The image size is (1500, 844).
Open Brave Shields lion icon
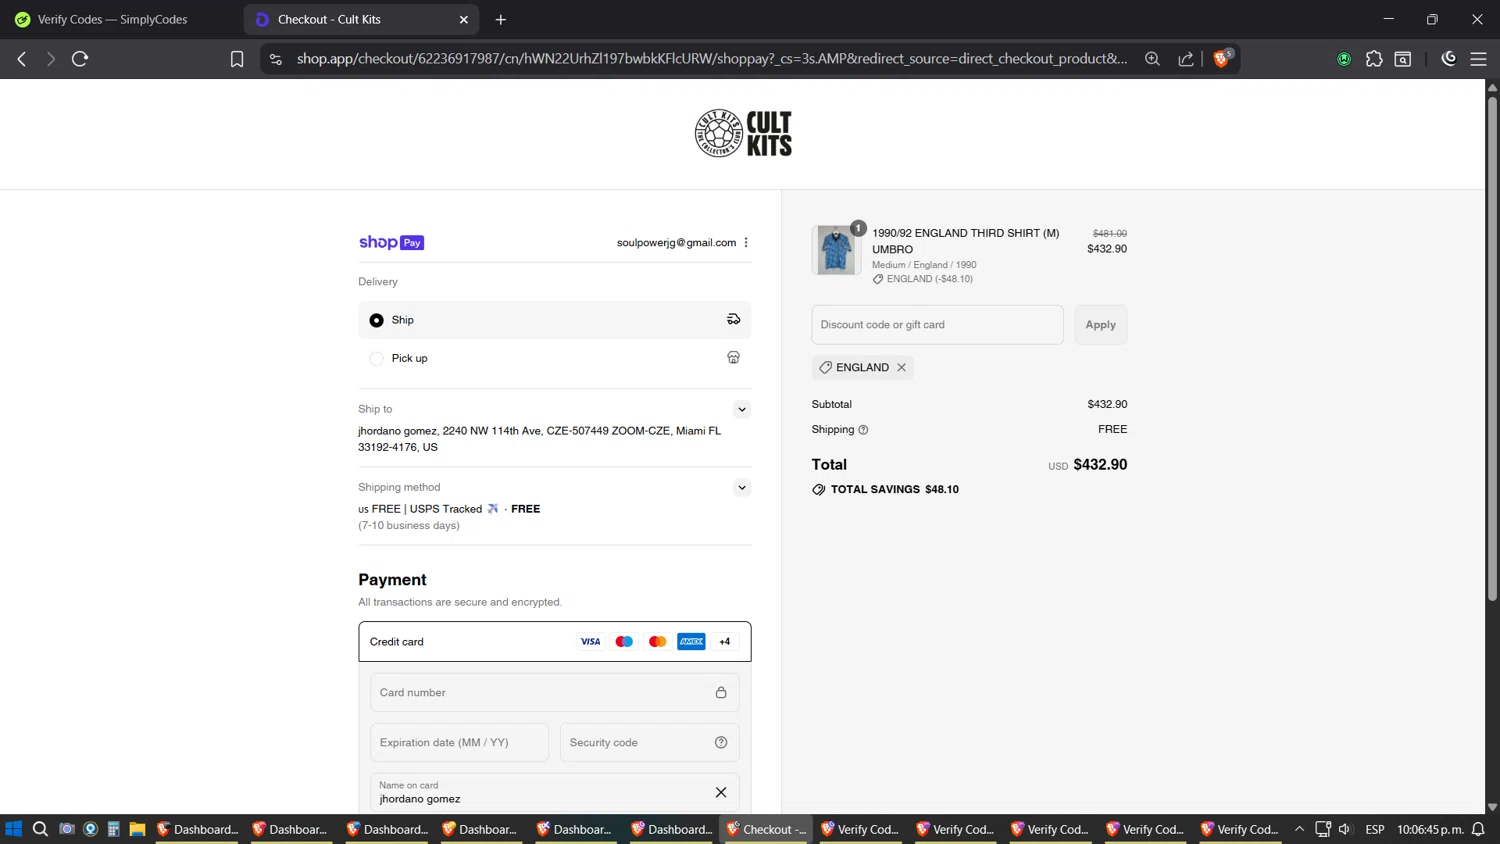1221,58
